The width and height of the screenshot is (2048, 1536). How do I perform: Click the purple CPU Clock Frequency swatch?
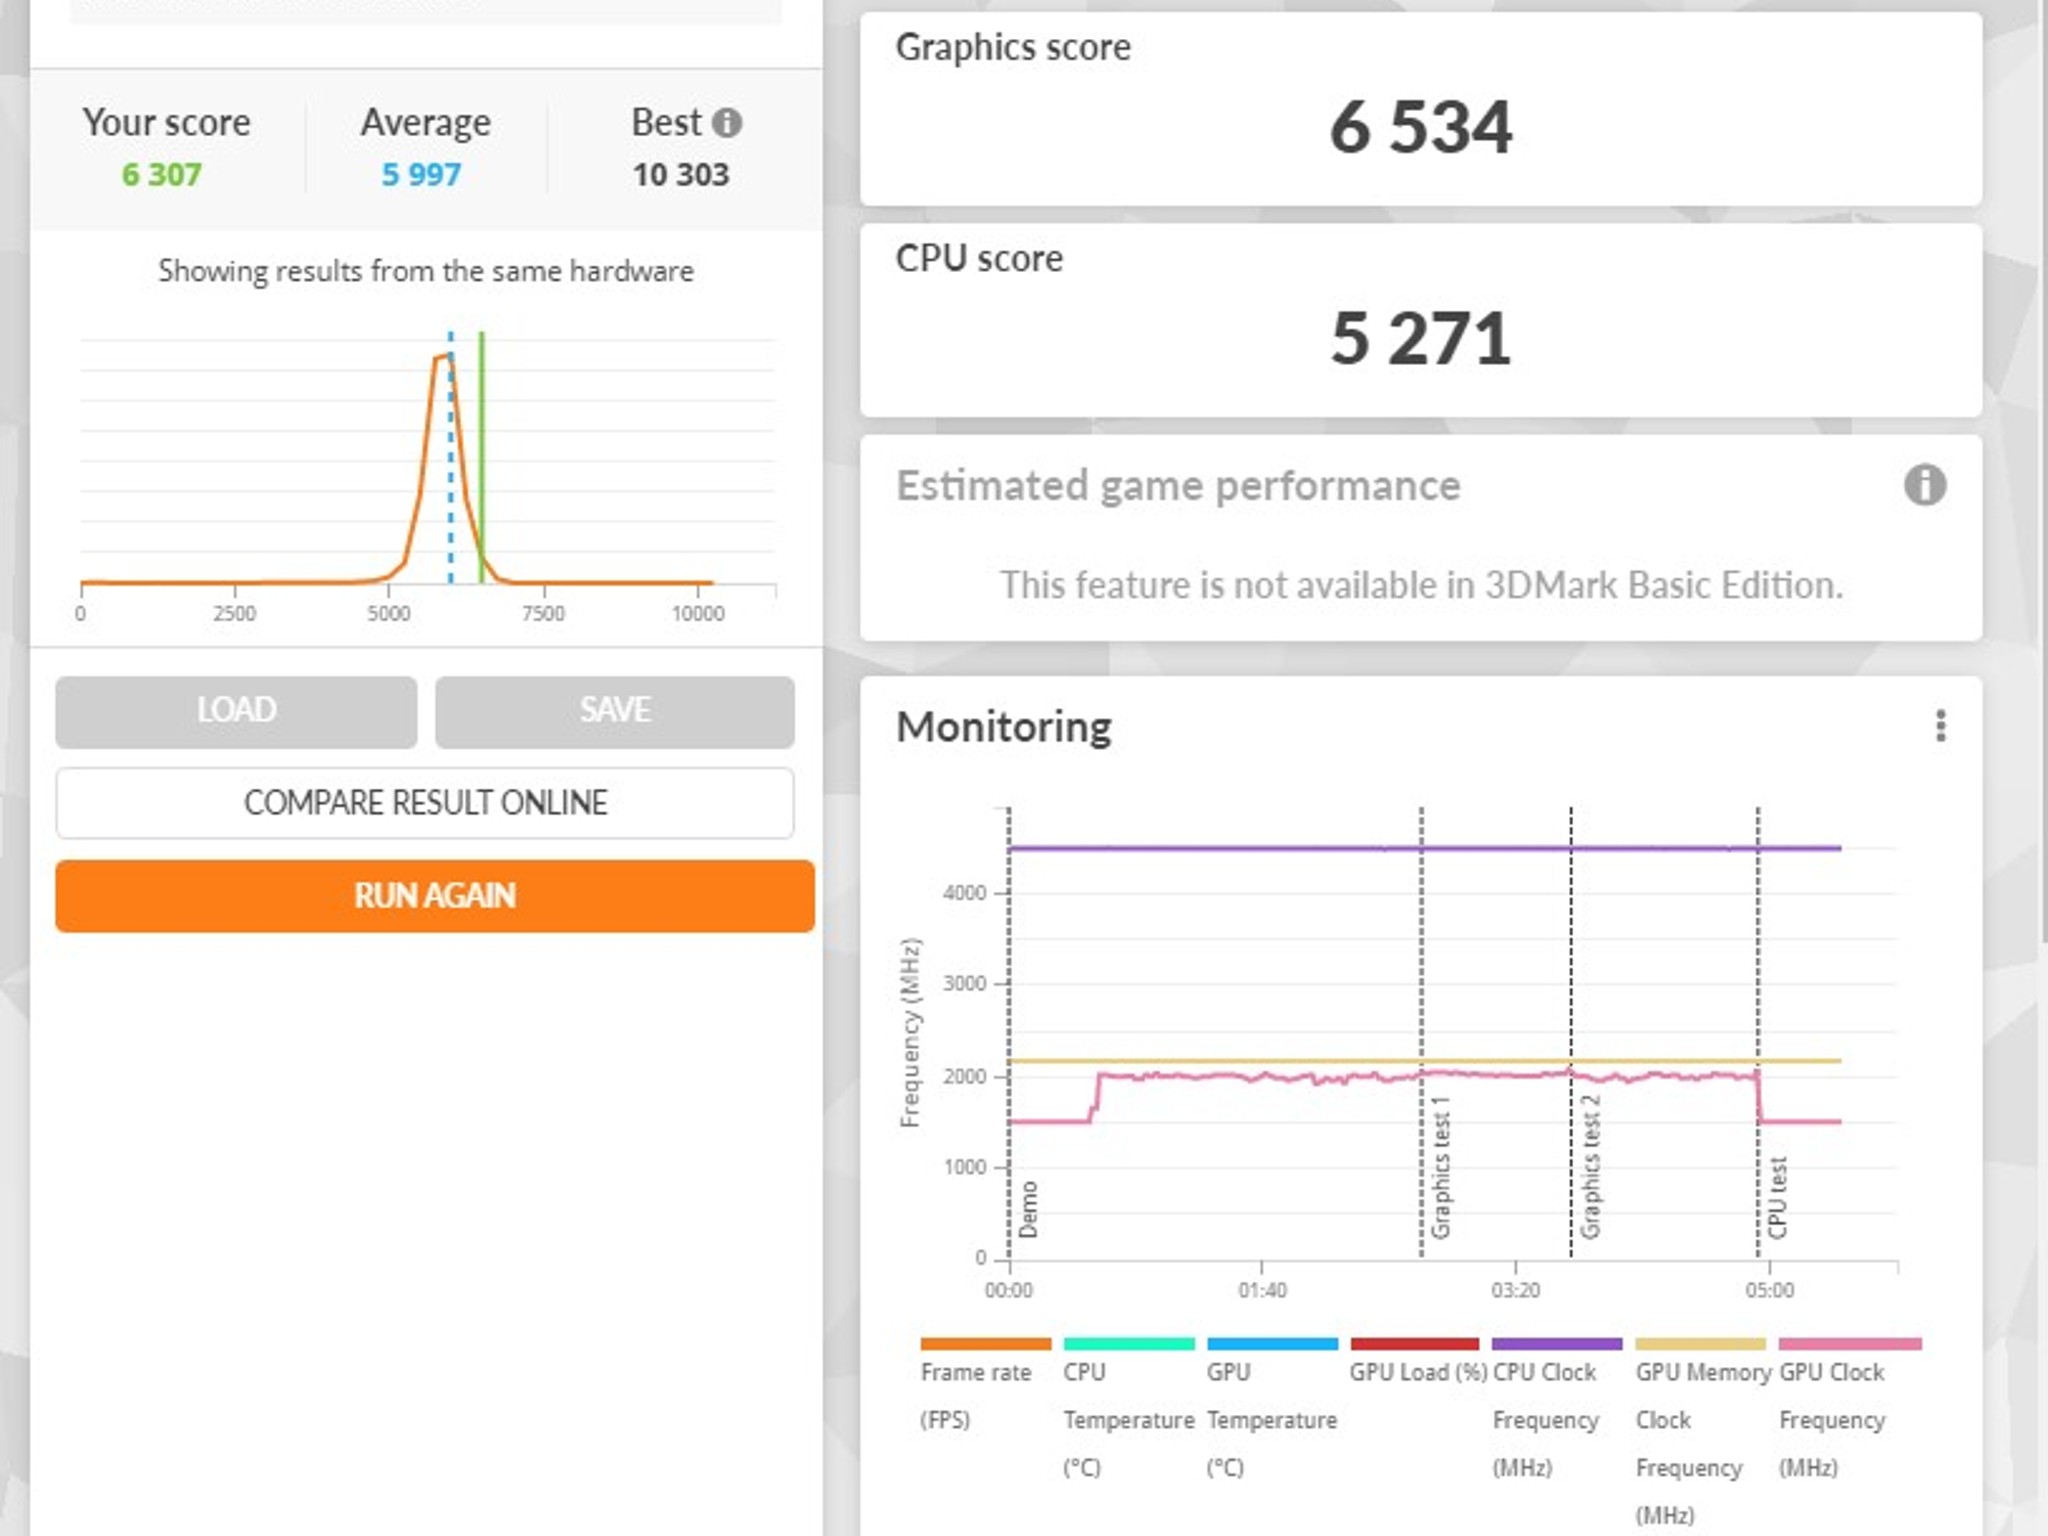[1556, 1344]
